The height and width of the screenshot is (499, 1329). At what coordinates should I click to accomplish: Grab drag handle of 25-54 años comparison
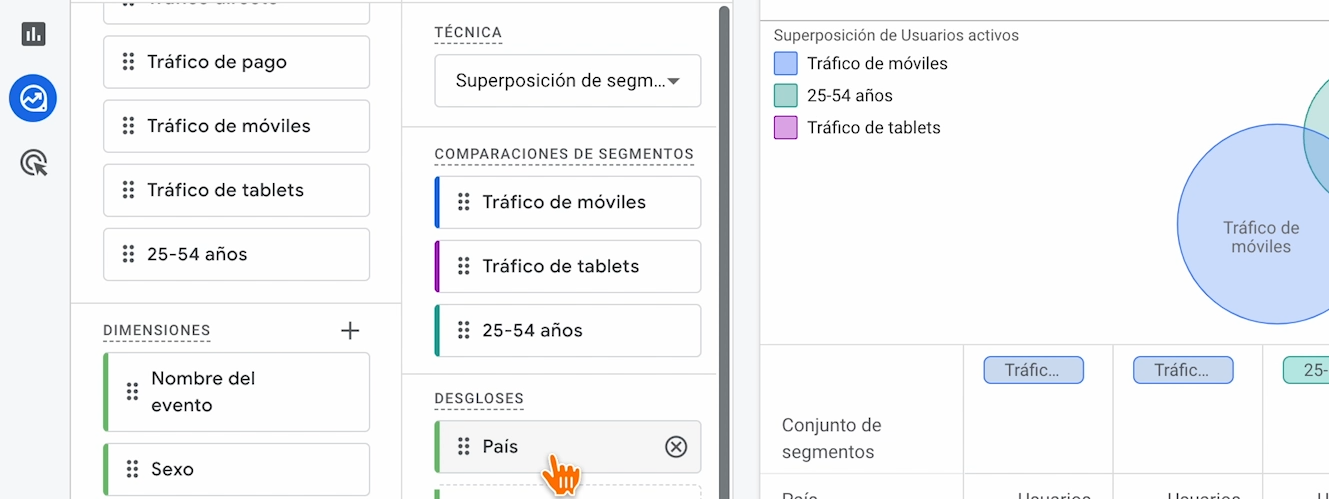(463, 330)
